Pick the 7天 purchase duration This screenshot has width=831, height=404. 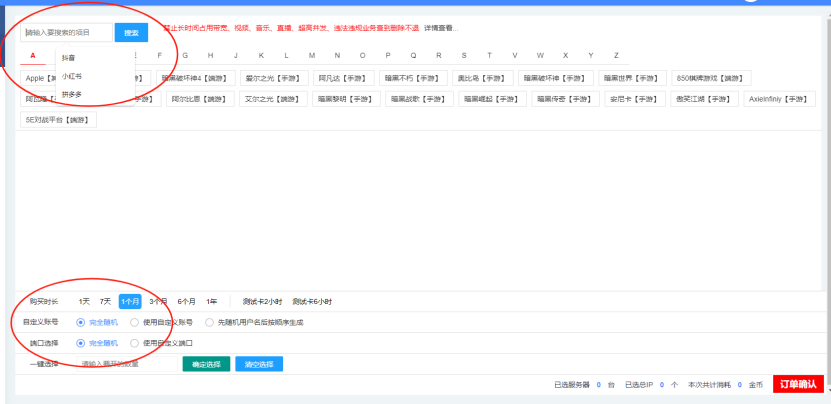point(105,301)
